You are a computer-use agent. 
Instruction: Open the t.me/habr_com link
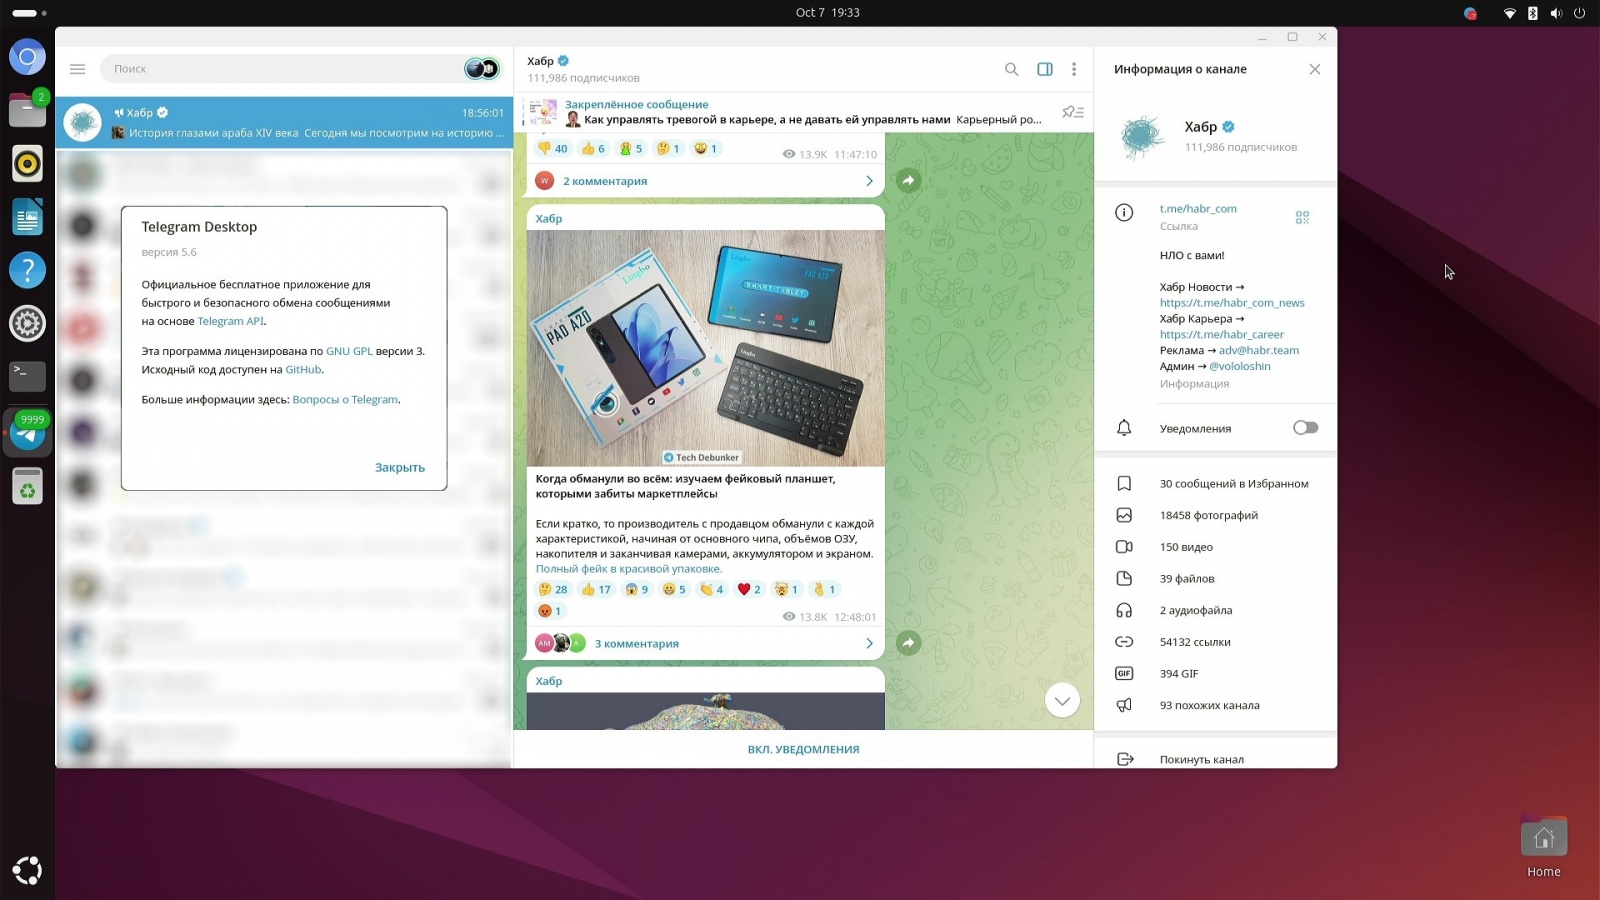[x=1198, y=209]
